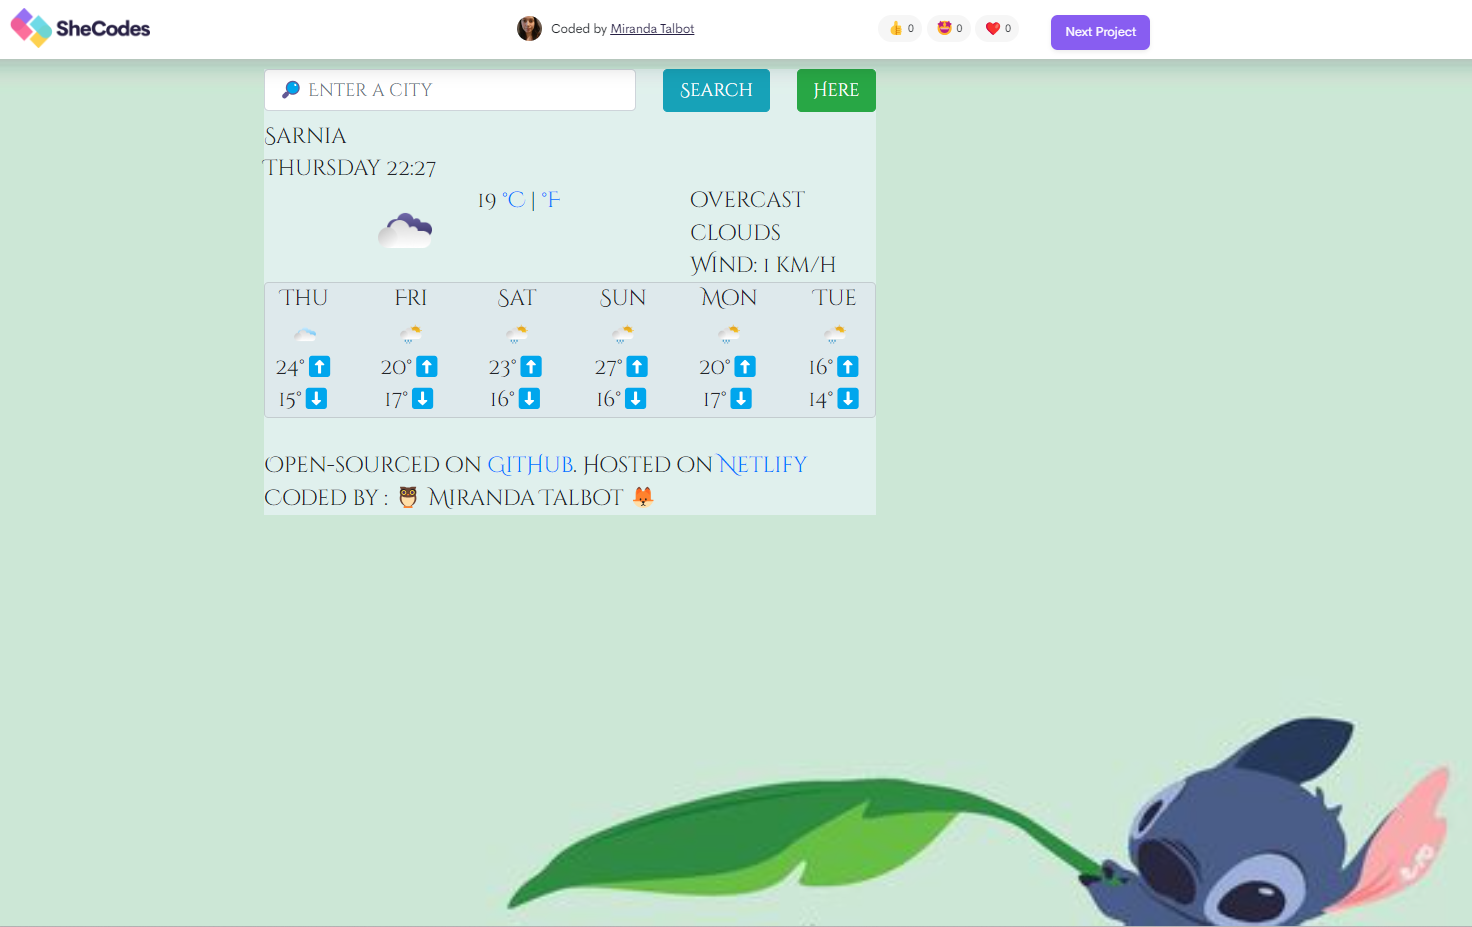
Task: Go to the Next Project
Action: click(x=1100, y=32)
